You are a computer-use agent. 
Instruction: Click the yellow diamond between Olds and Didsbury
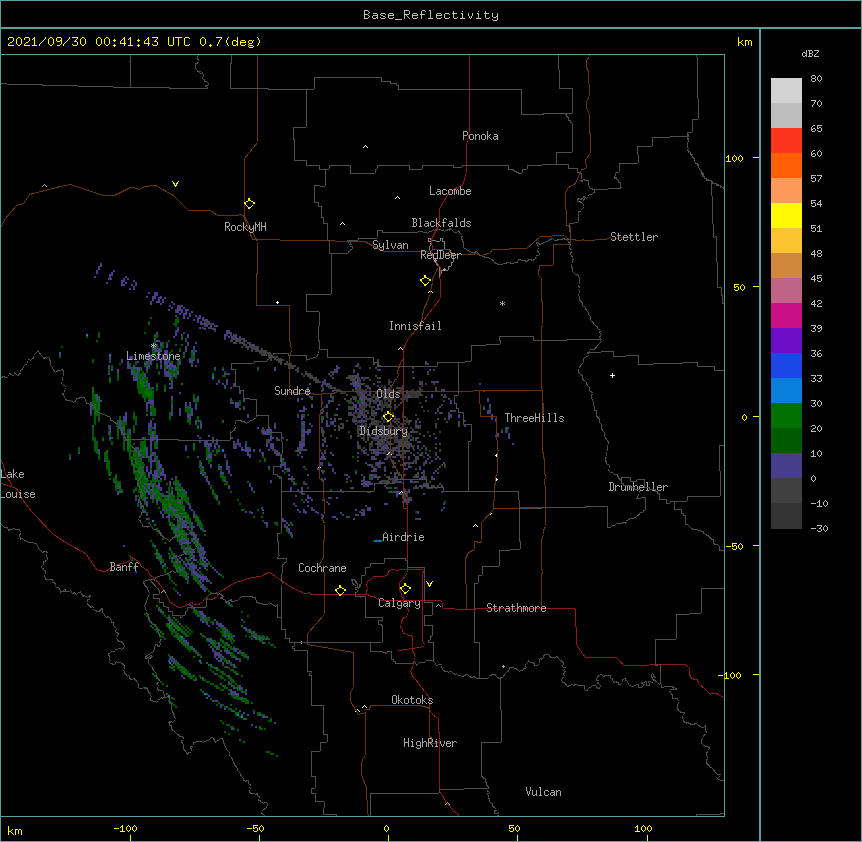click(388, 417)
